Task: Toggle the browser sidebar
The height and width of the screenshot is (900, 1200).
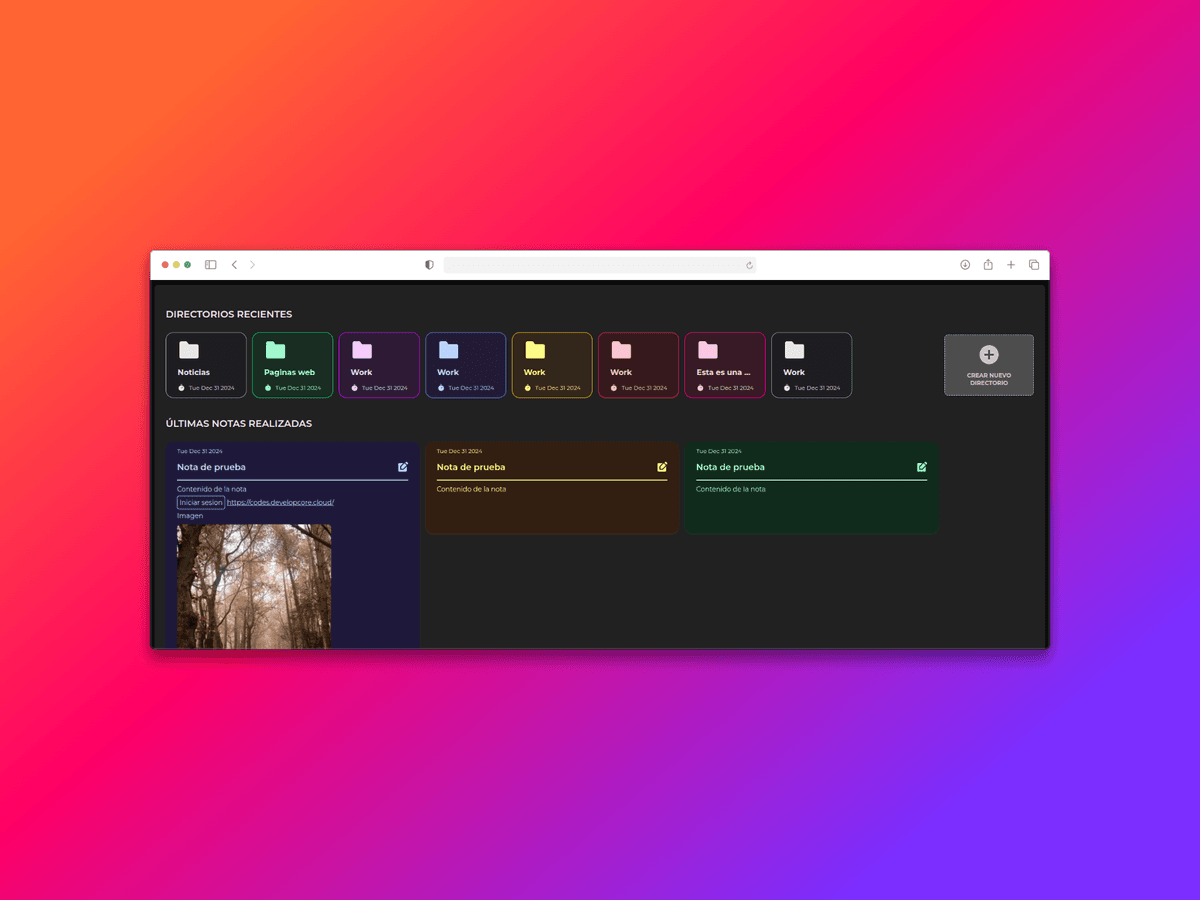Action: [210, 265]
